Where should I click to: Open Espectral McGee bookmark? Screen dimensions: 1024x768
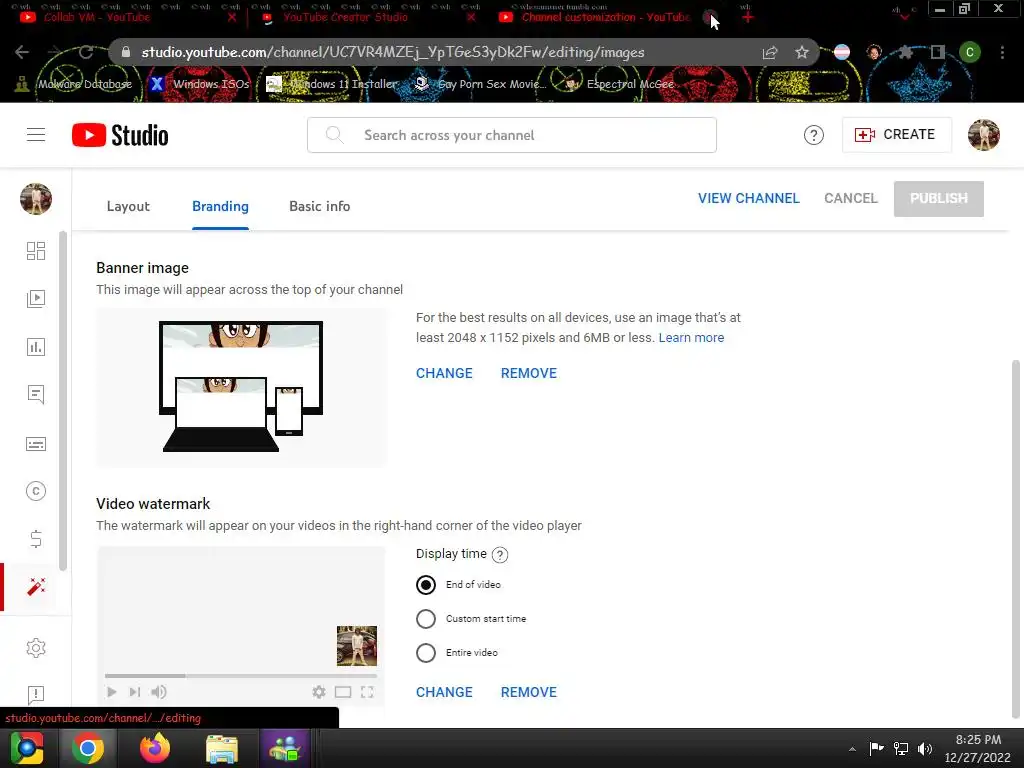[618, 84]
